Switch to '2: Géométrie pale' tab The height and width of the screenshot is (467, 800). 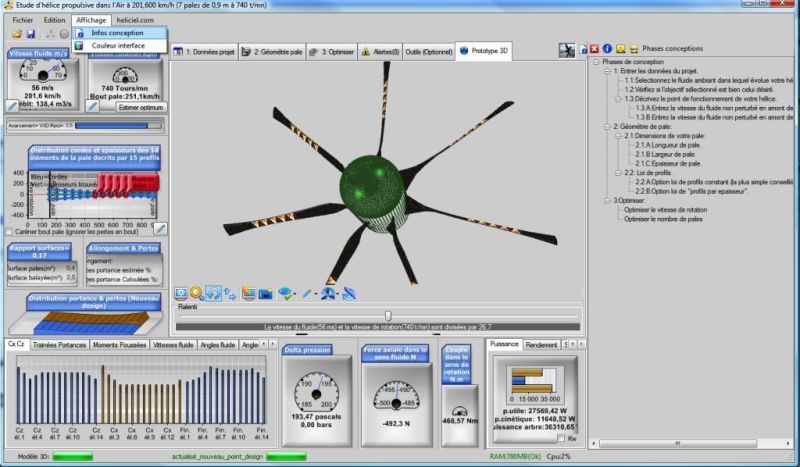click(x=272, y=52)
